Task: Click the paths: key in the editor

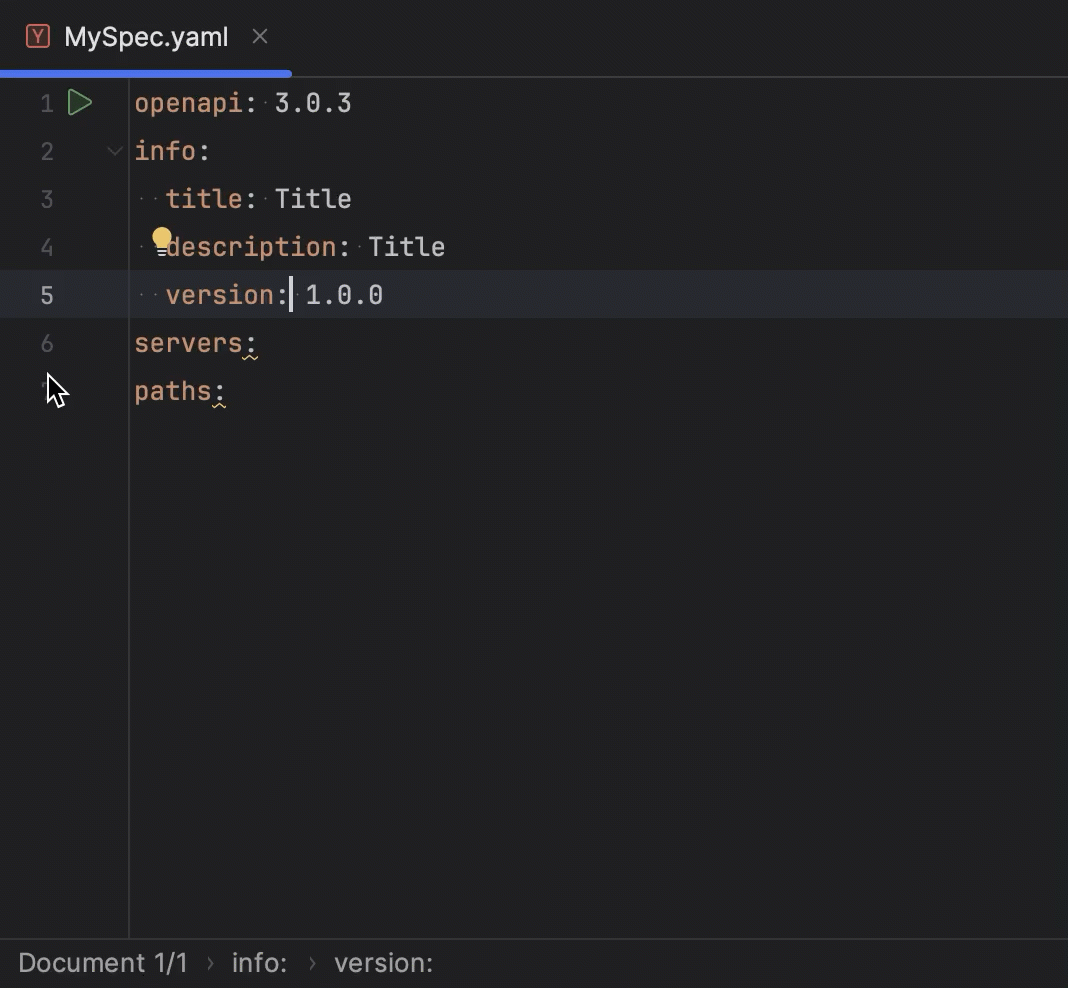Action: coord(178,391)
